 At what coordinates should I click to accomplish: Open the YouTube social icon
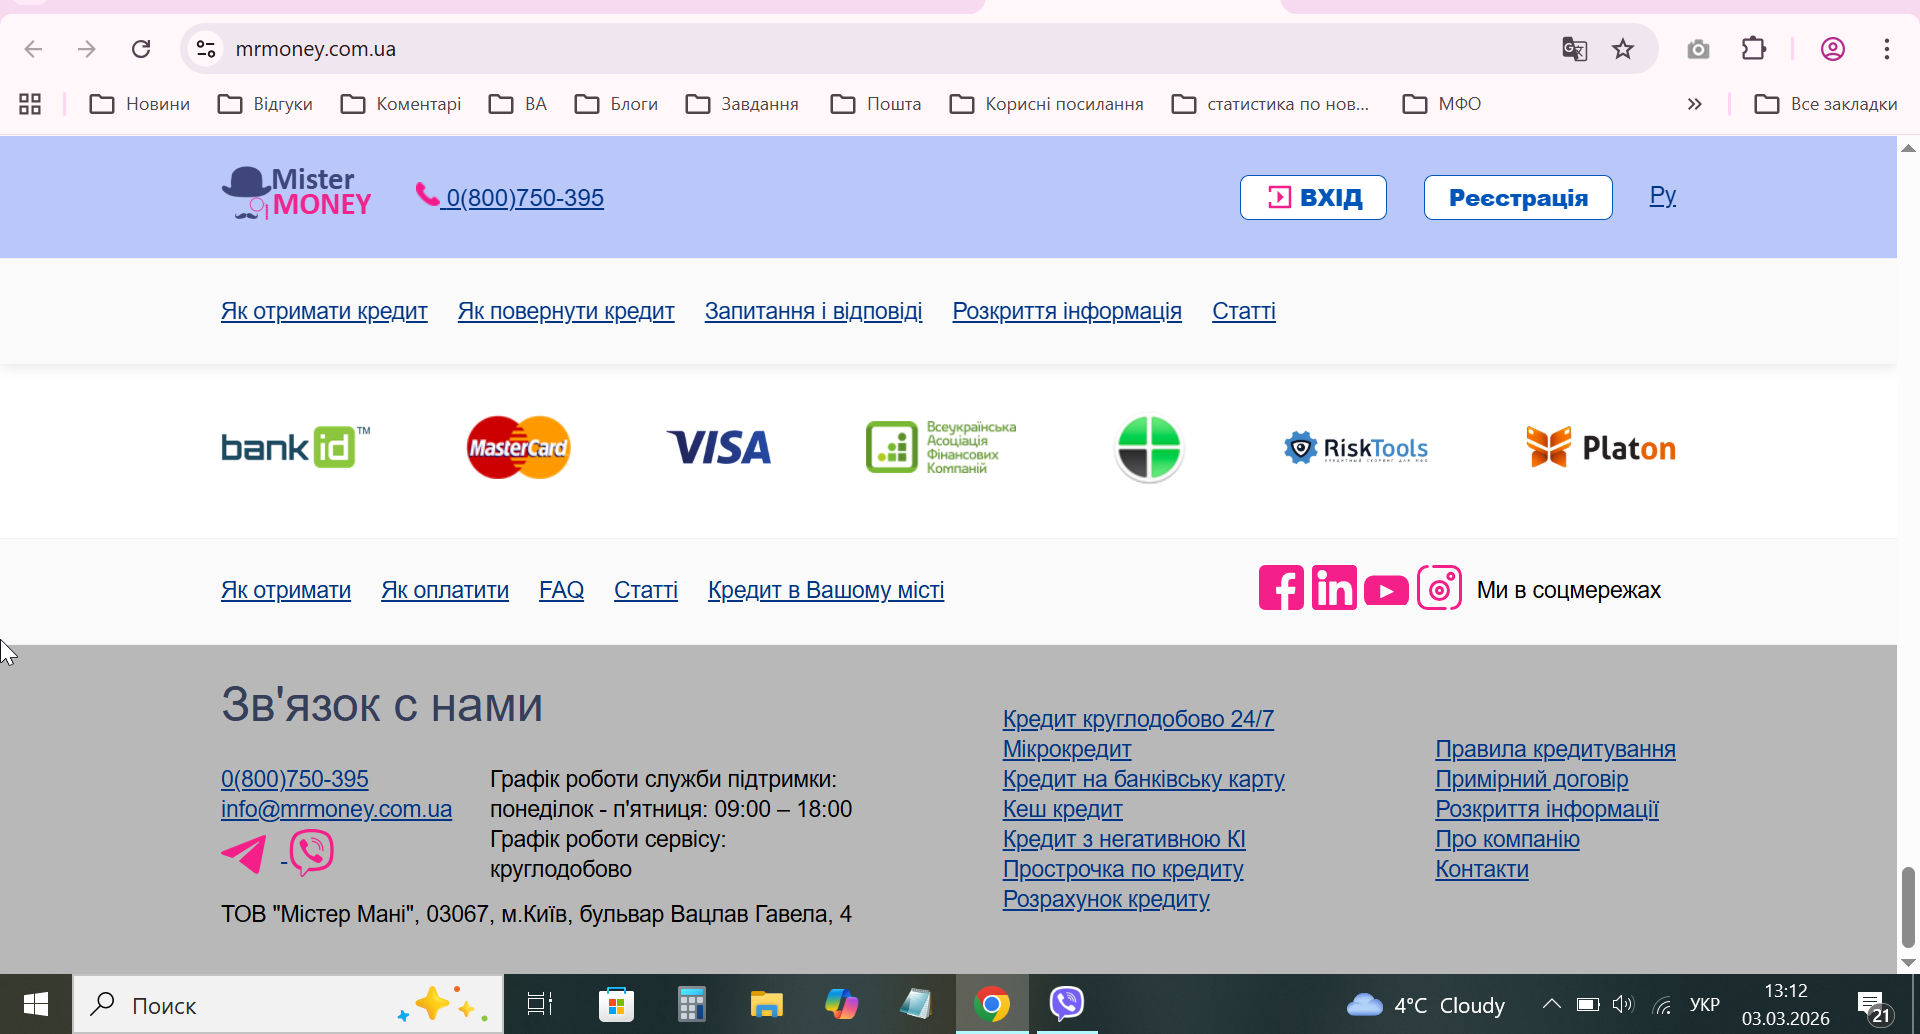[1386, 590]
